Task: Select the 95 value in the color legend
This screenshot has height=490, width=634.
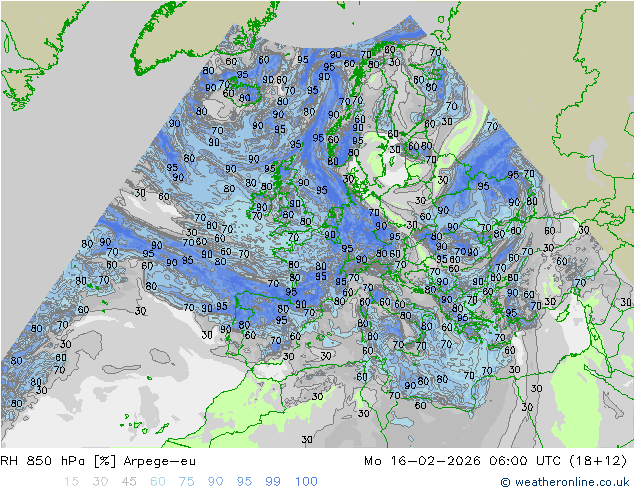Action: tap(244, 482)
